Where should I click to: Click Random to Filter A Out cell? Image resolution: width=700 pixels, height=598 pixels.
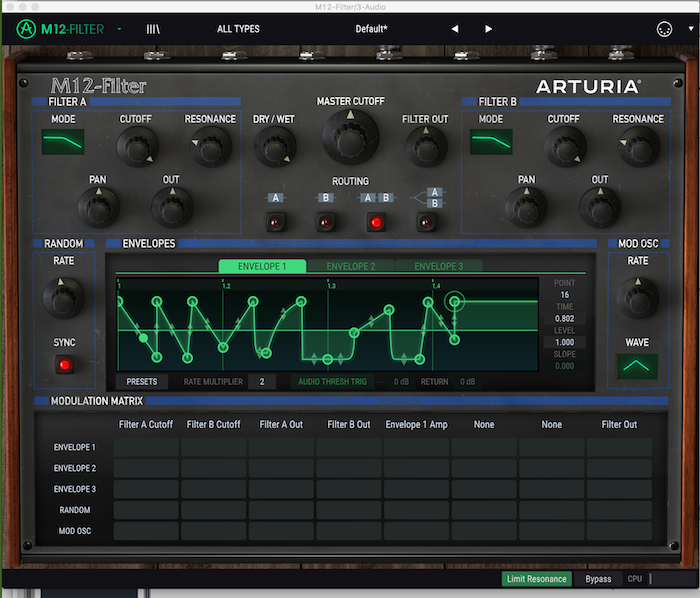tap(281, 510)
